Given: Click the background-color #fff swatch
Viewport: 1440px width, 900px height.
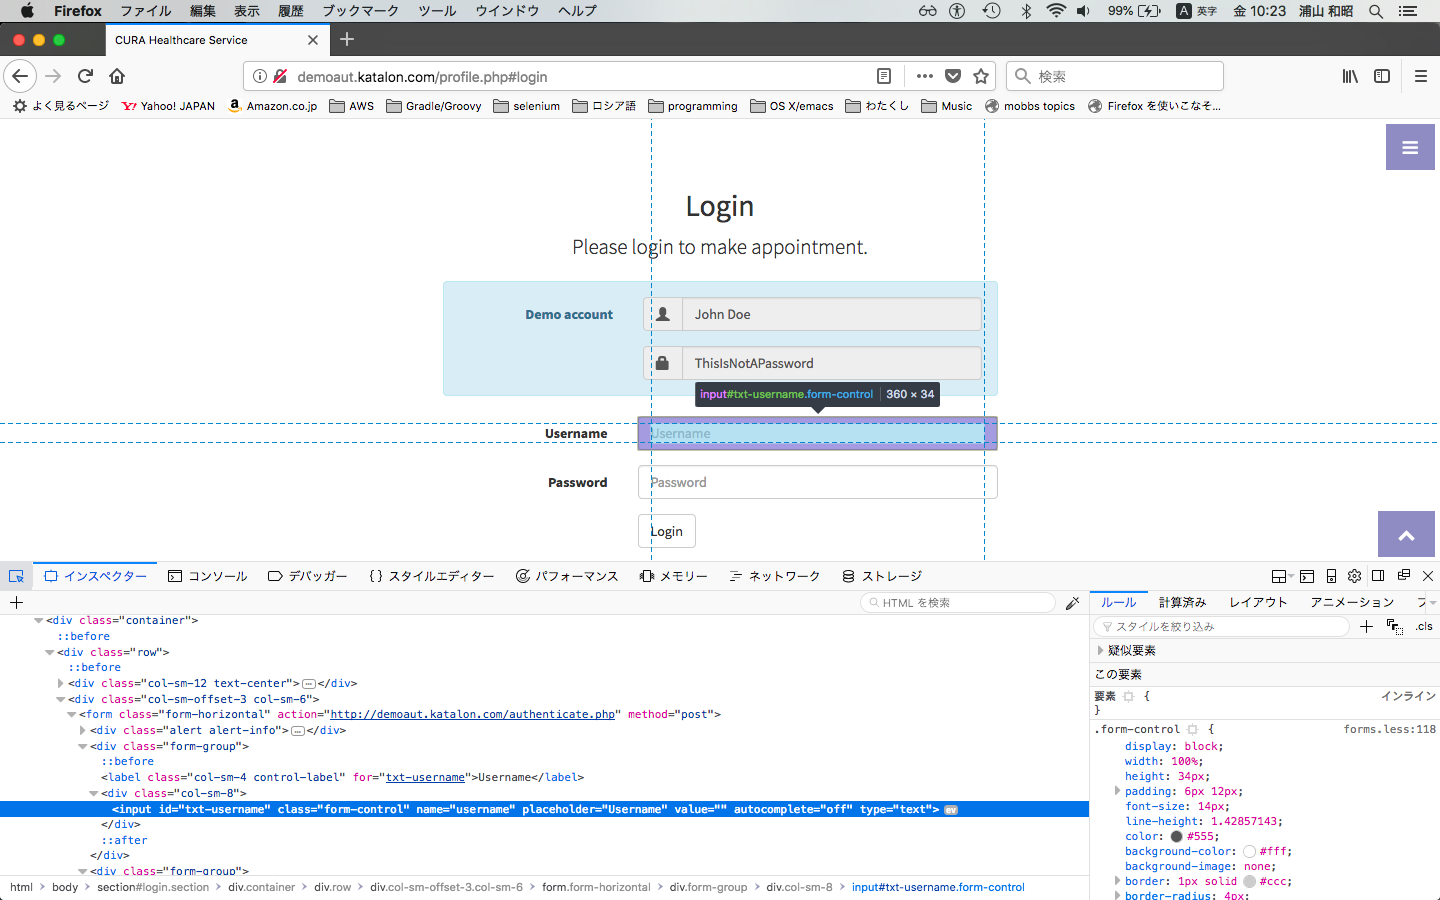Looking at the screenshot, I should (x=1249, y=851).
